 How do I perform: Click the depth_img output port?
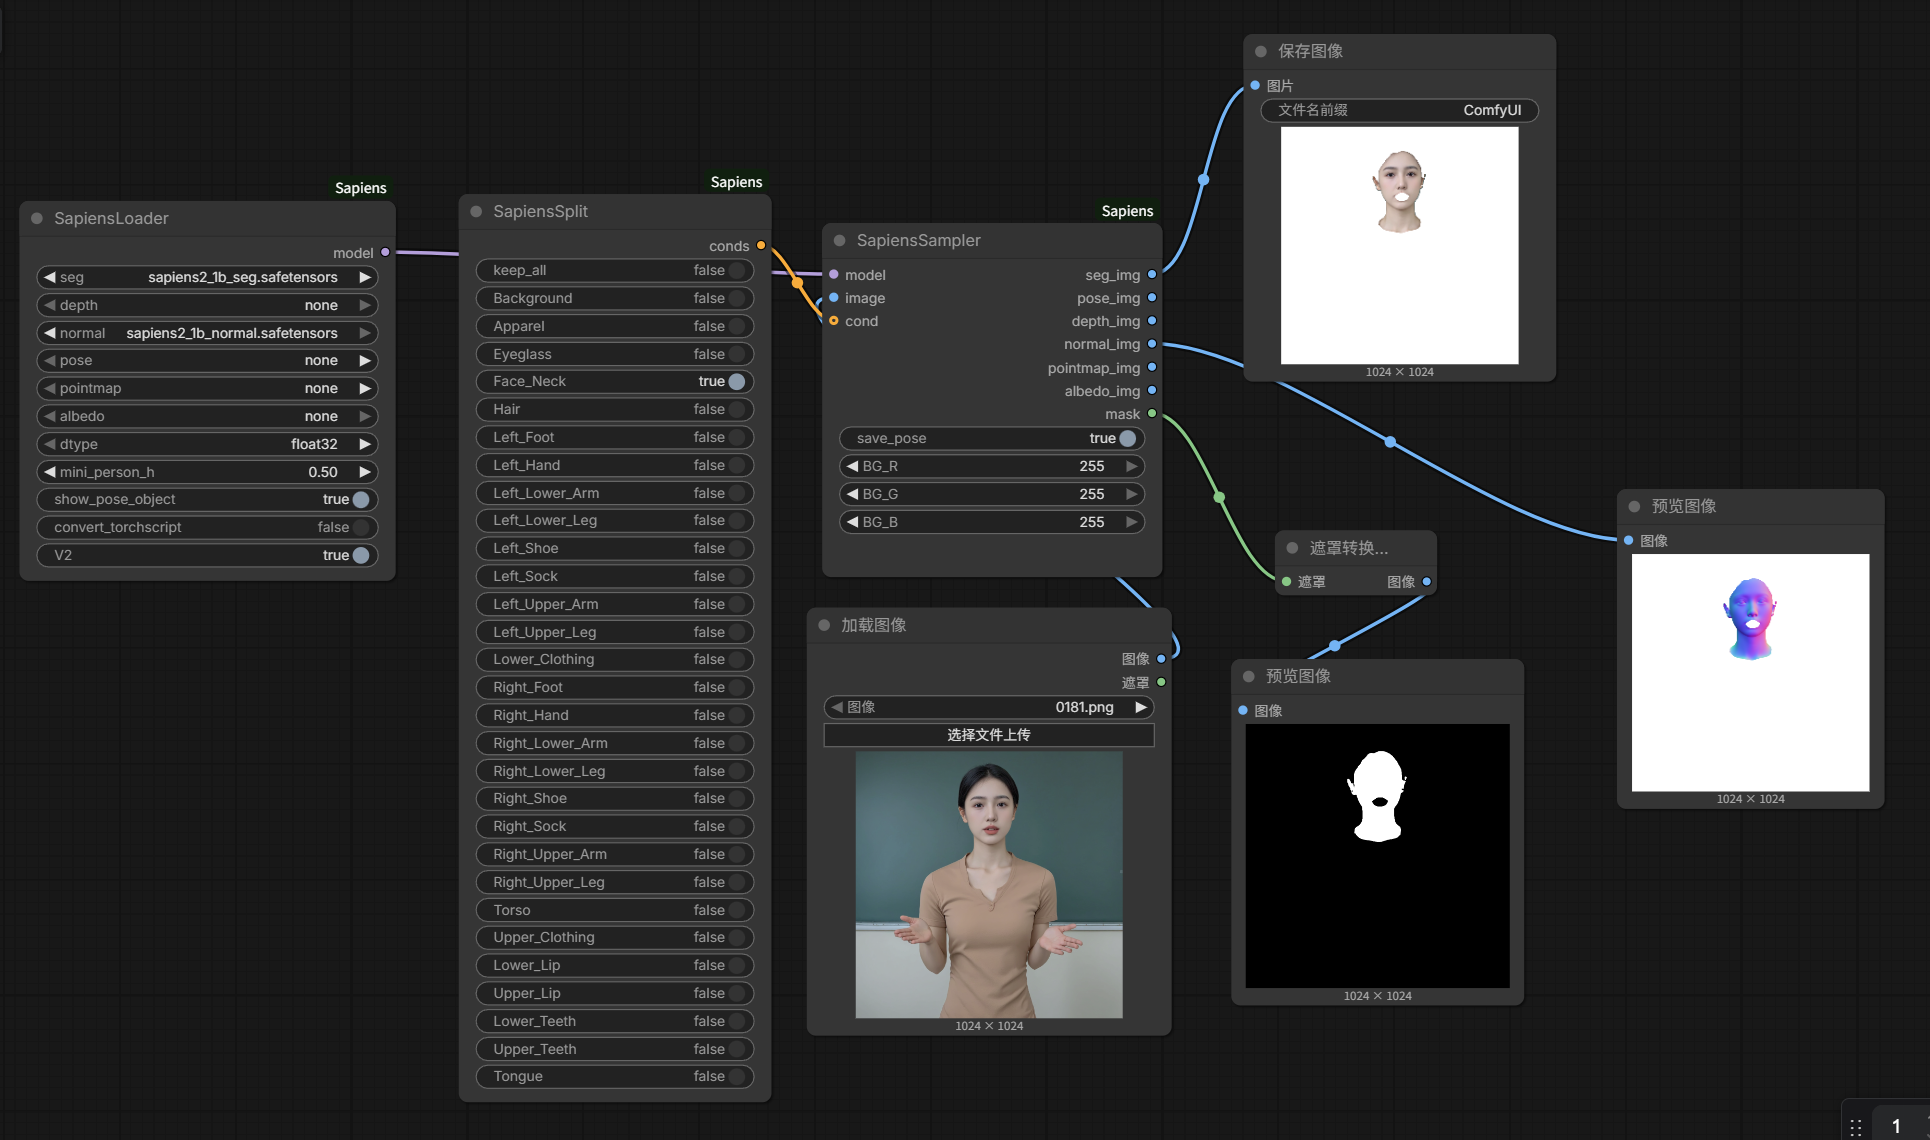tap(1152, 320)
